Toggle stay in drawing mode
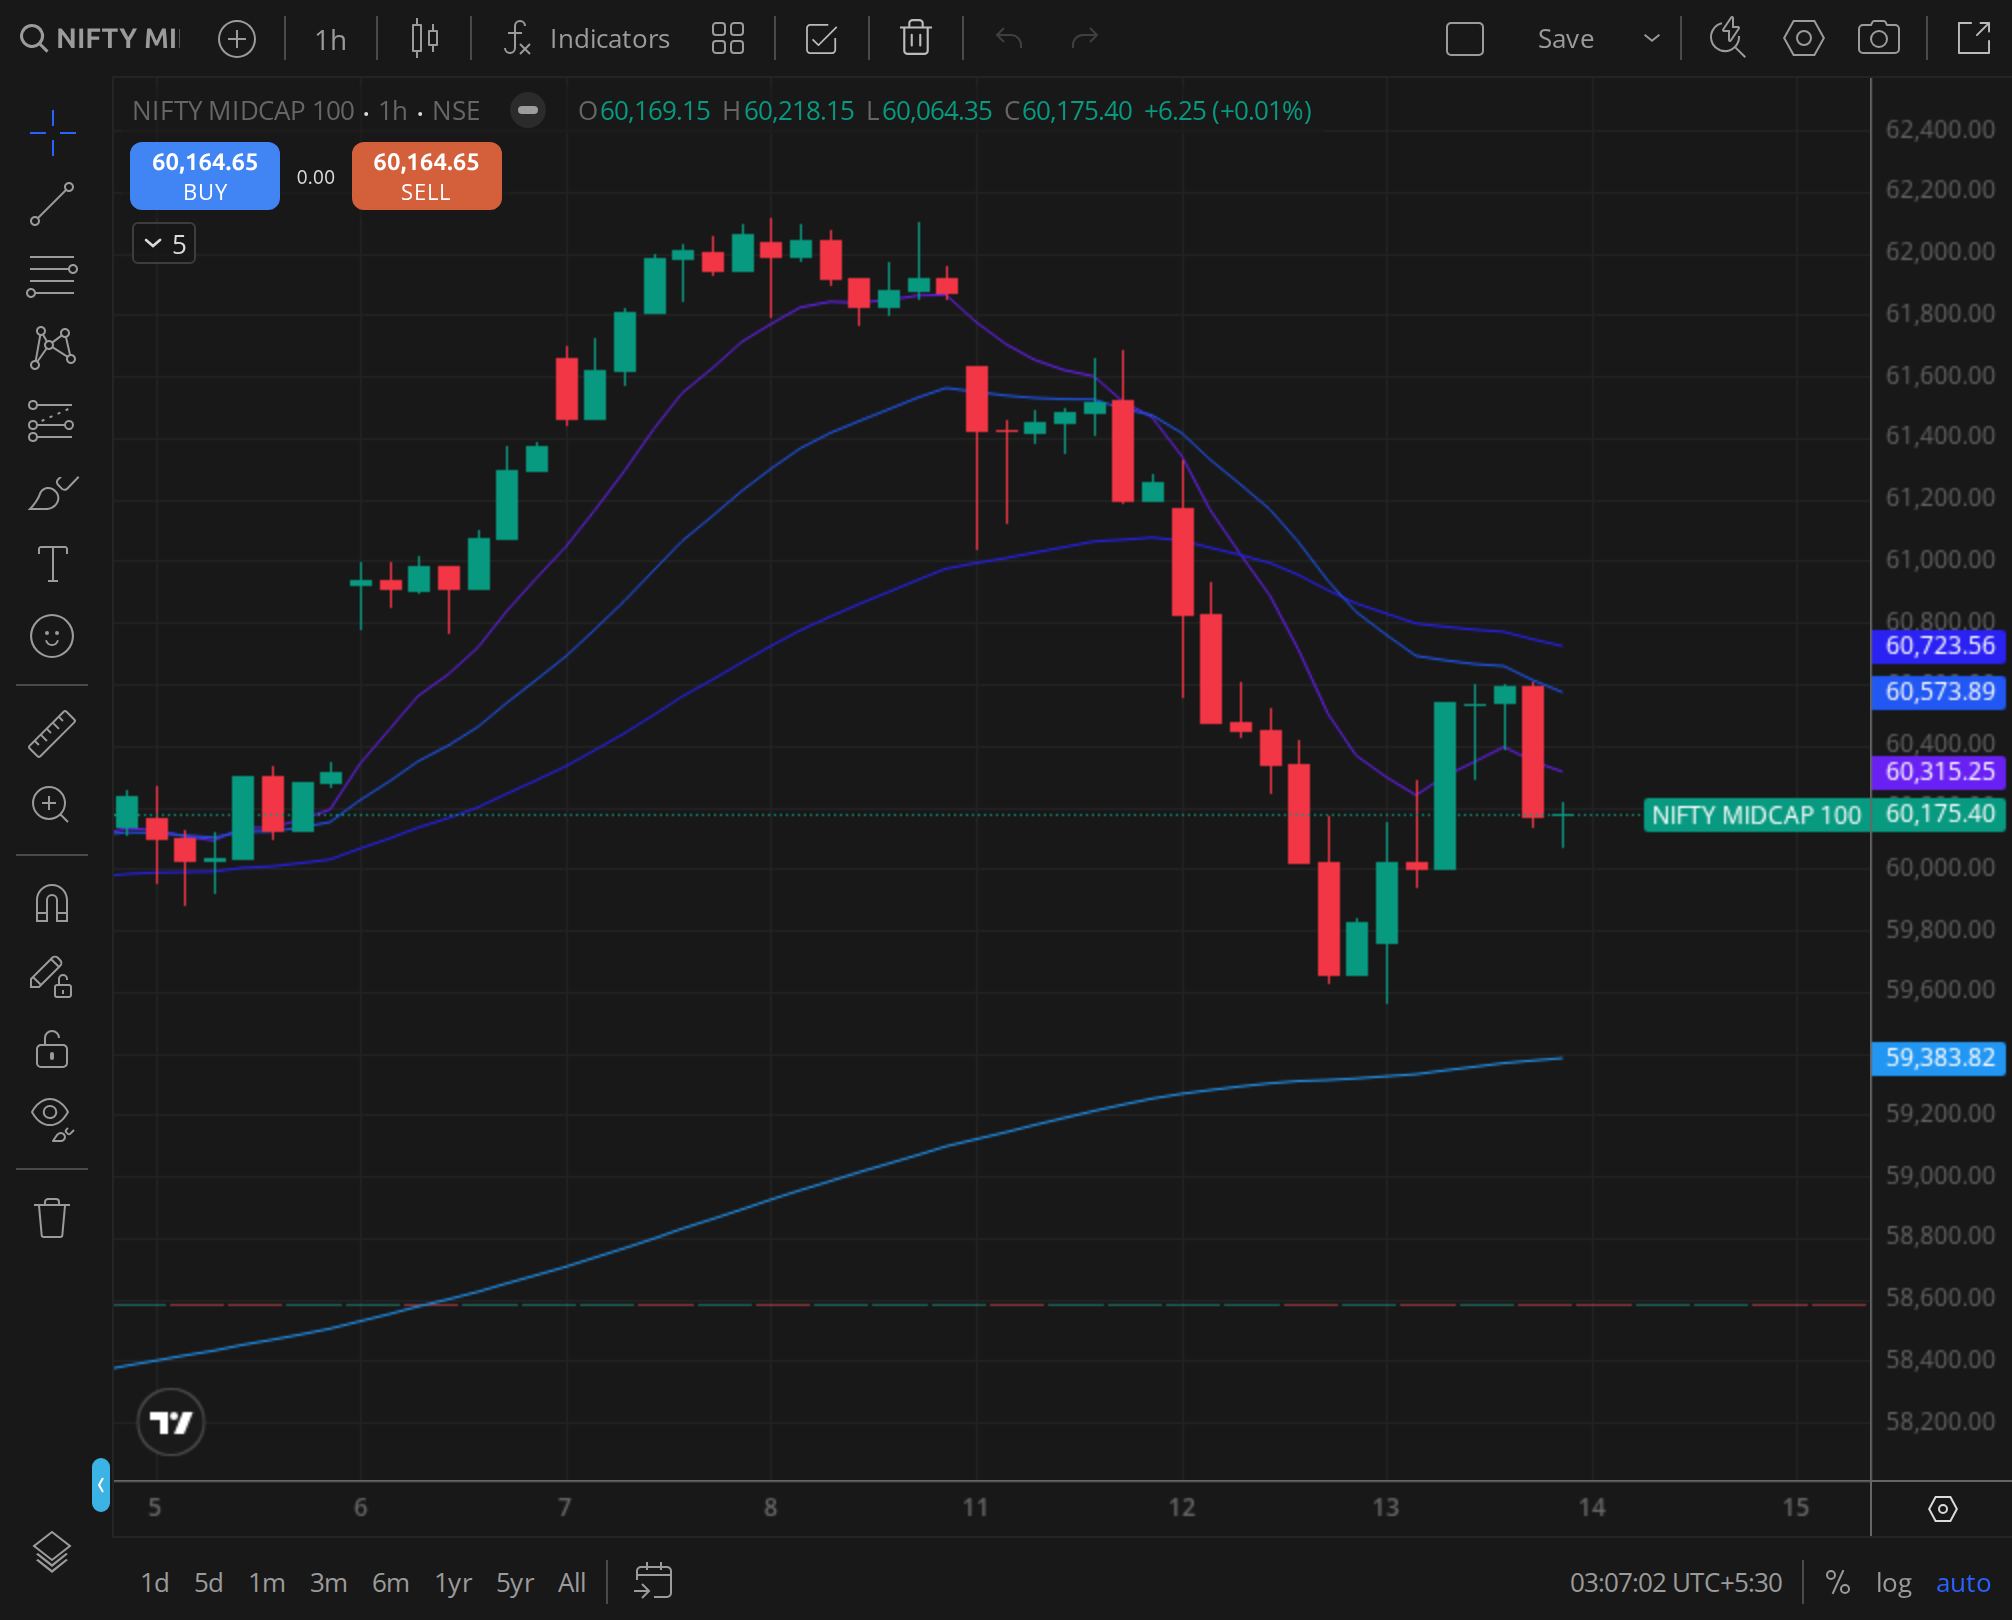 tap(52, 977)
